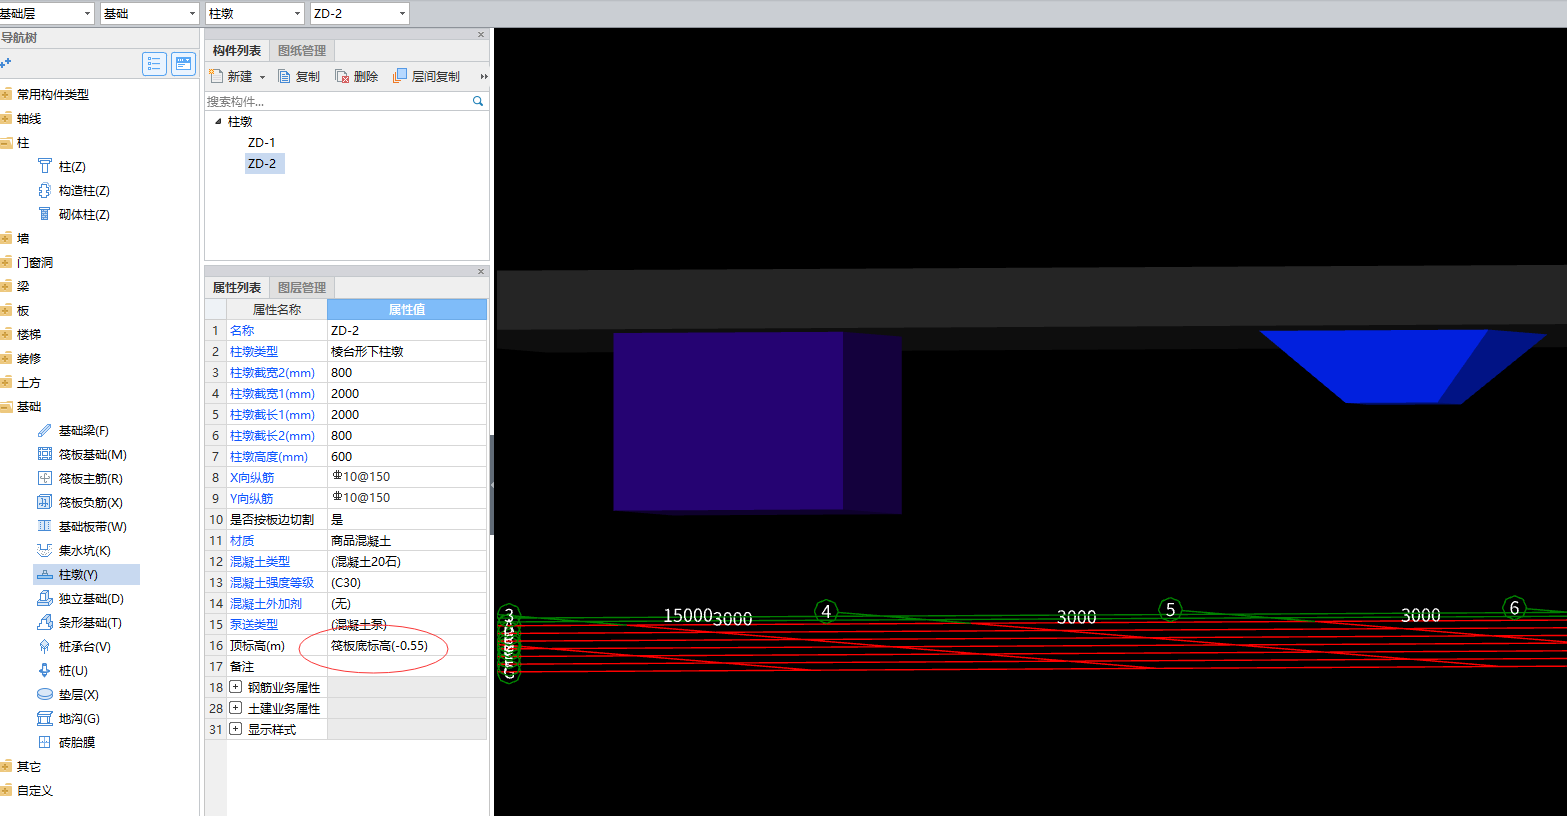This screenshot has height=816, width=1567.
Task: Focus the 搜索构件 search field
Action: click(x=338, y=101)
